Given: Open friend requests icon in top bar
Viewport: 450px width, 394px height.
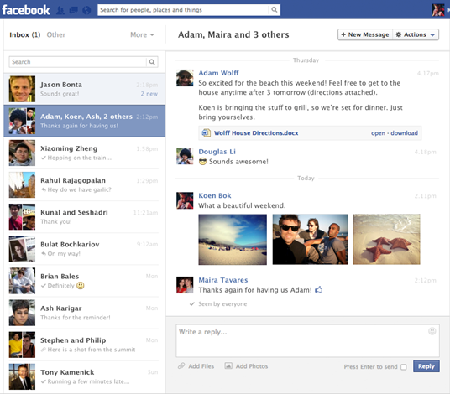Looking at the screenshot, I should tap(60, 10).
